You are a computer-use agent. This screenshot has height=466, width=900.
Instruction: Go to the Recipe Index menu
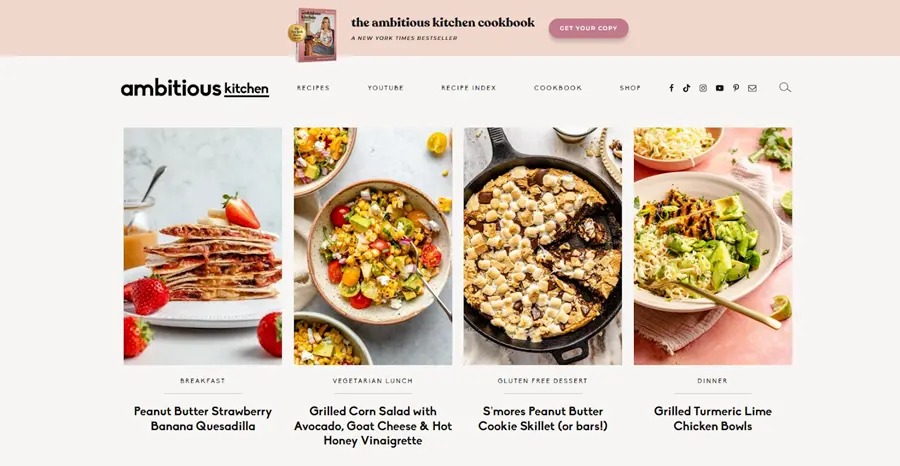coord(468,88)
